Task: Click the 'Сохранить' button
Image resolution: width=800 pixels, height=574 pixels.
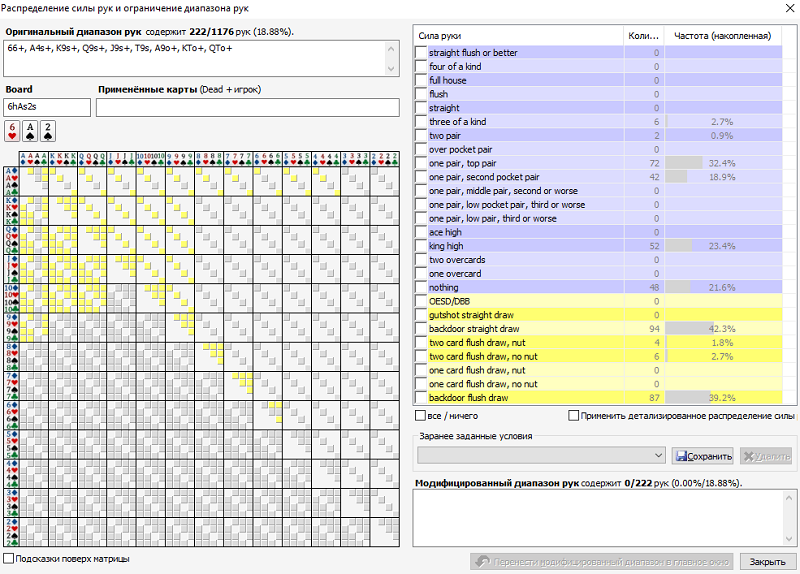Action: tap(703, 456)
